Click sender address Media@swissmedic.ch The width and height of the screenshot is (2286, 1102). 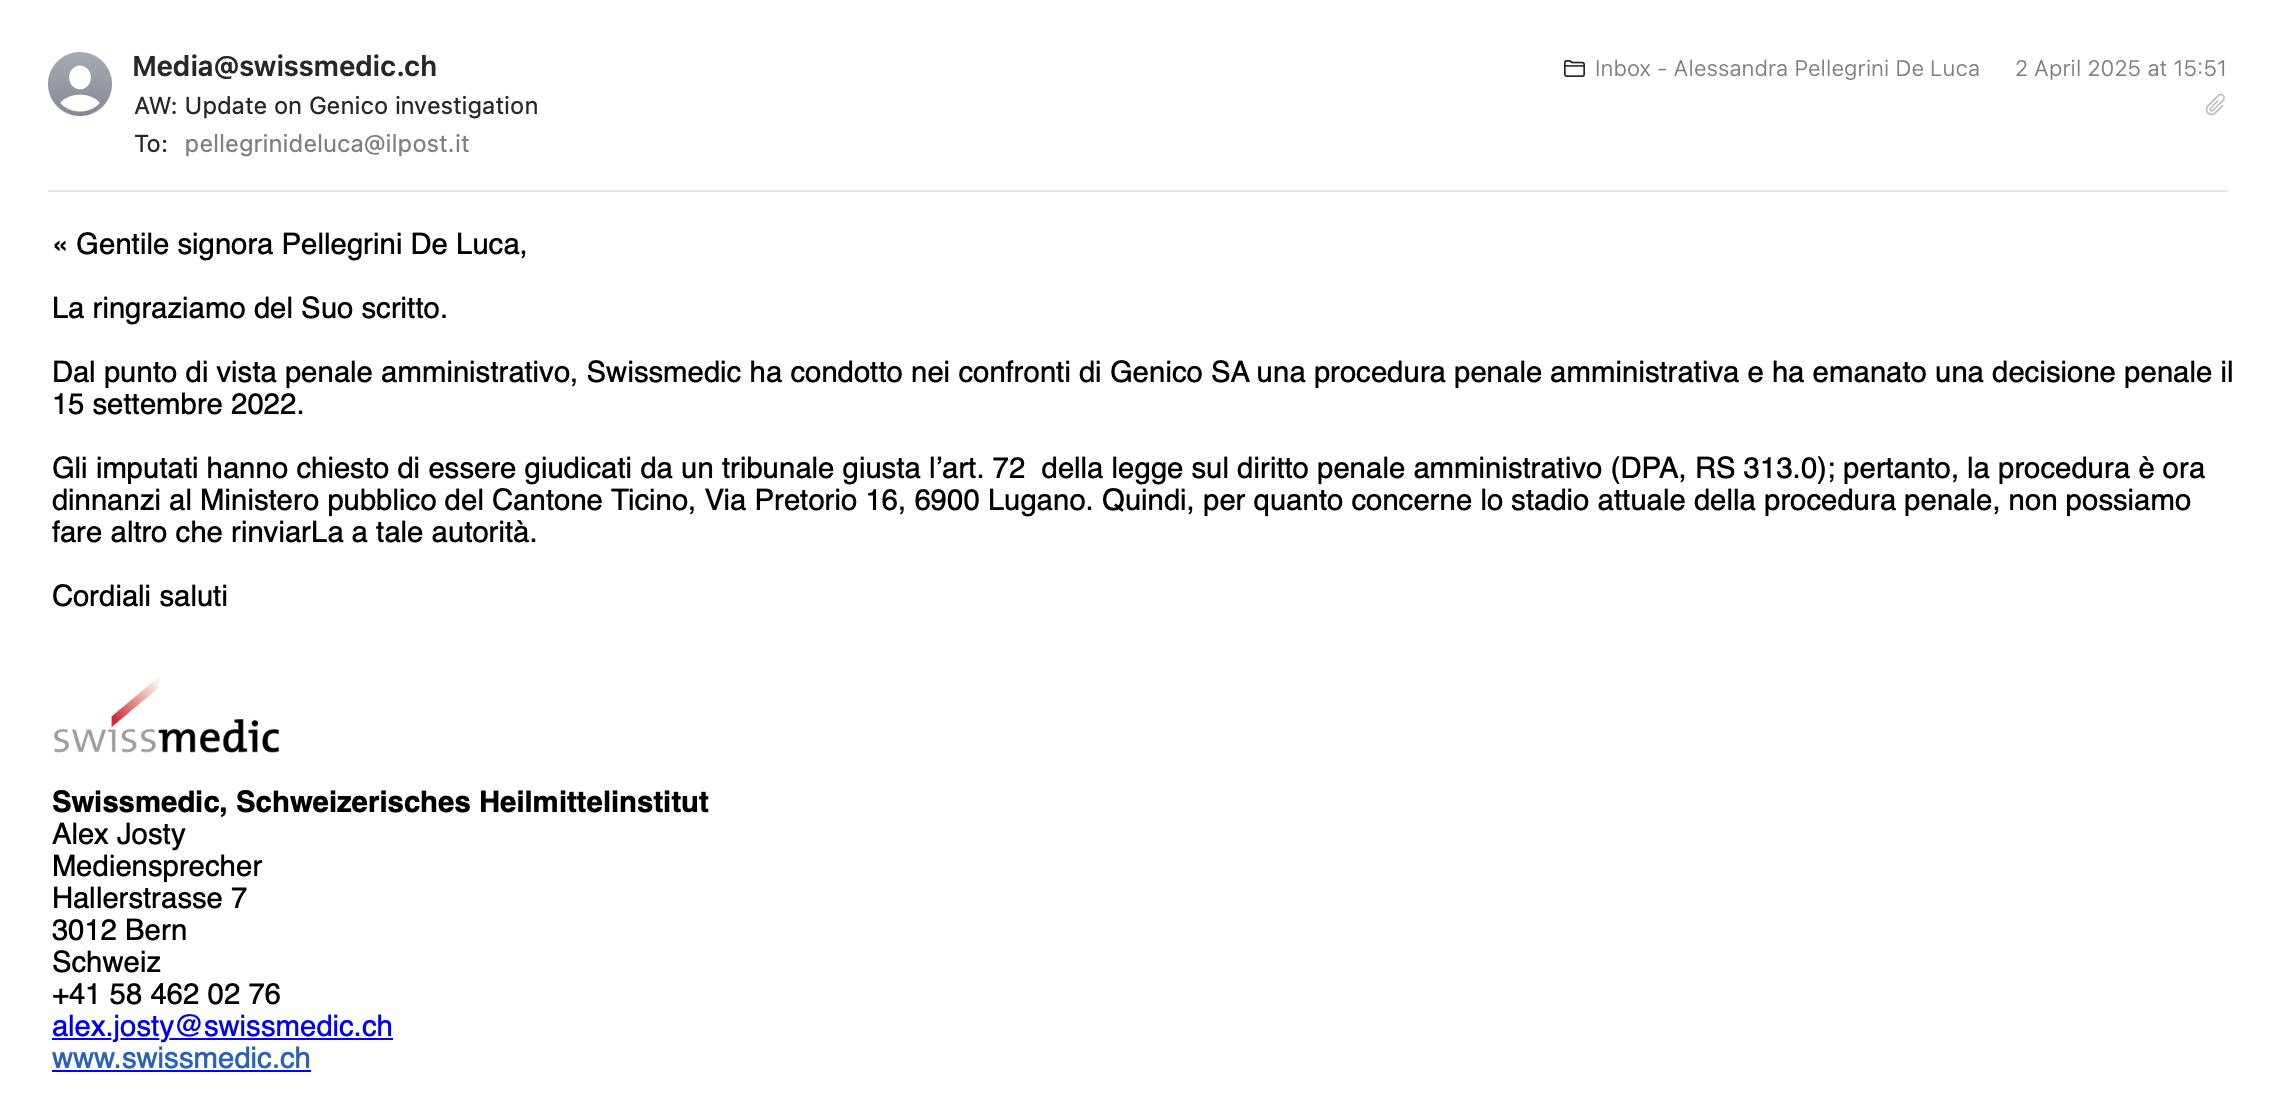click(285, 66)
